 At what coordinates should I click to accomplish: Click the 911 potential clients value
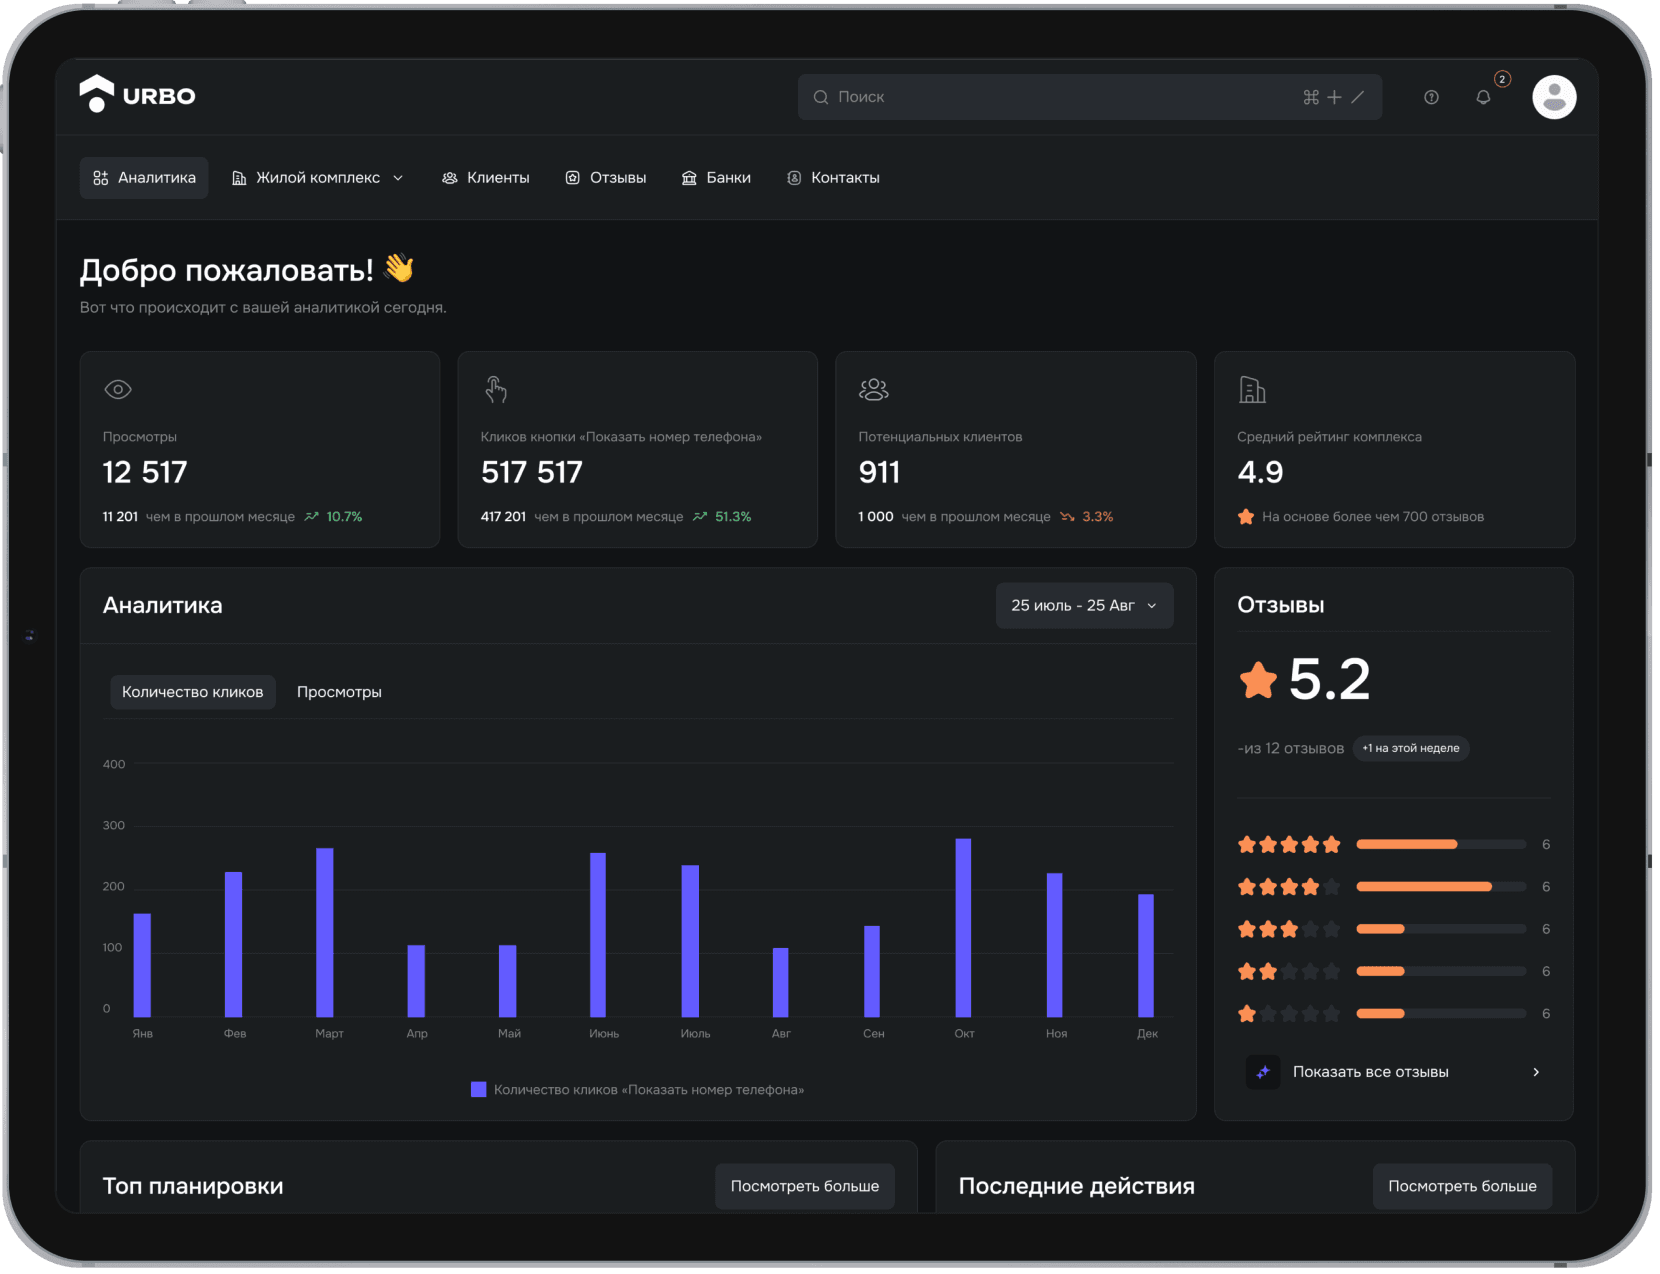(x=879, y=472)
